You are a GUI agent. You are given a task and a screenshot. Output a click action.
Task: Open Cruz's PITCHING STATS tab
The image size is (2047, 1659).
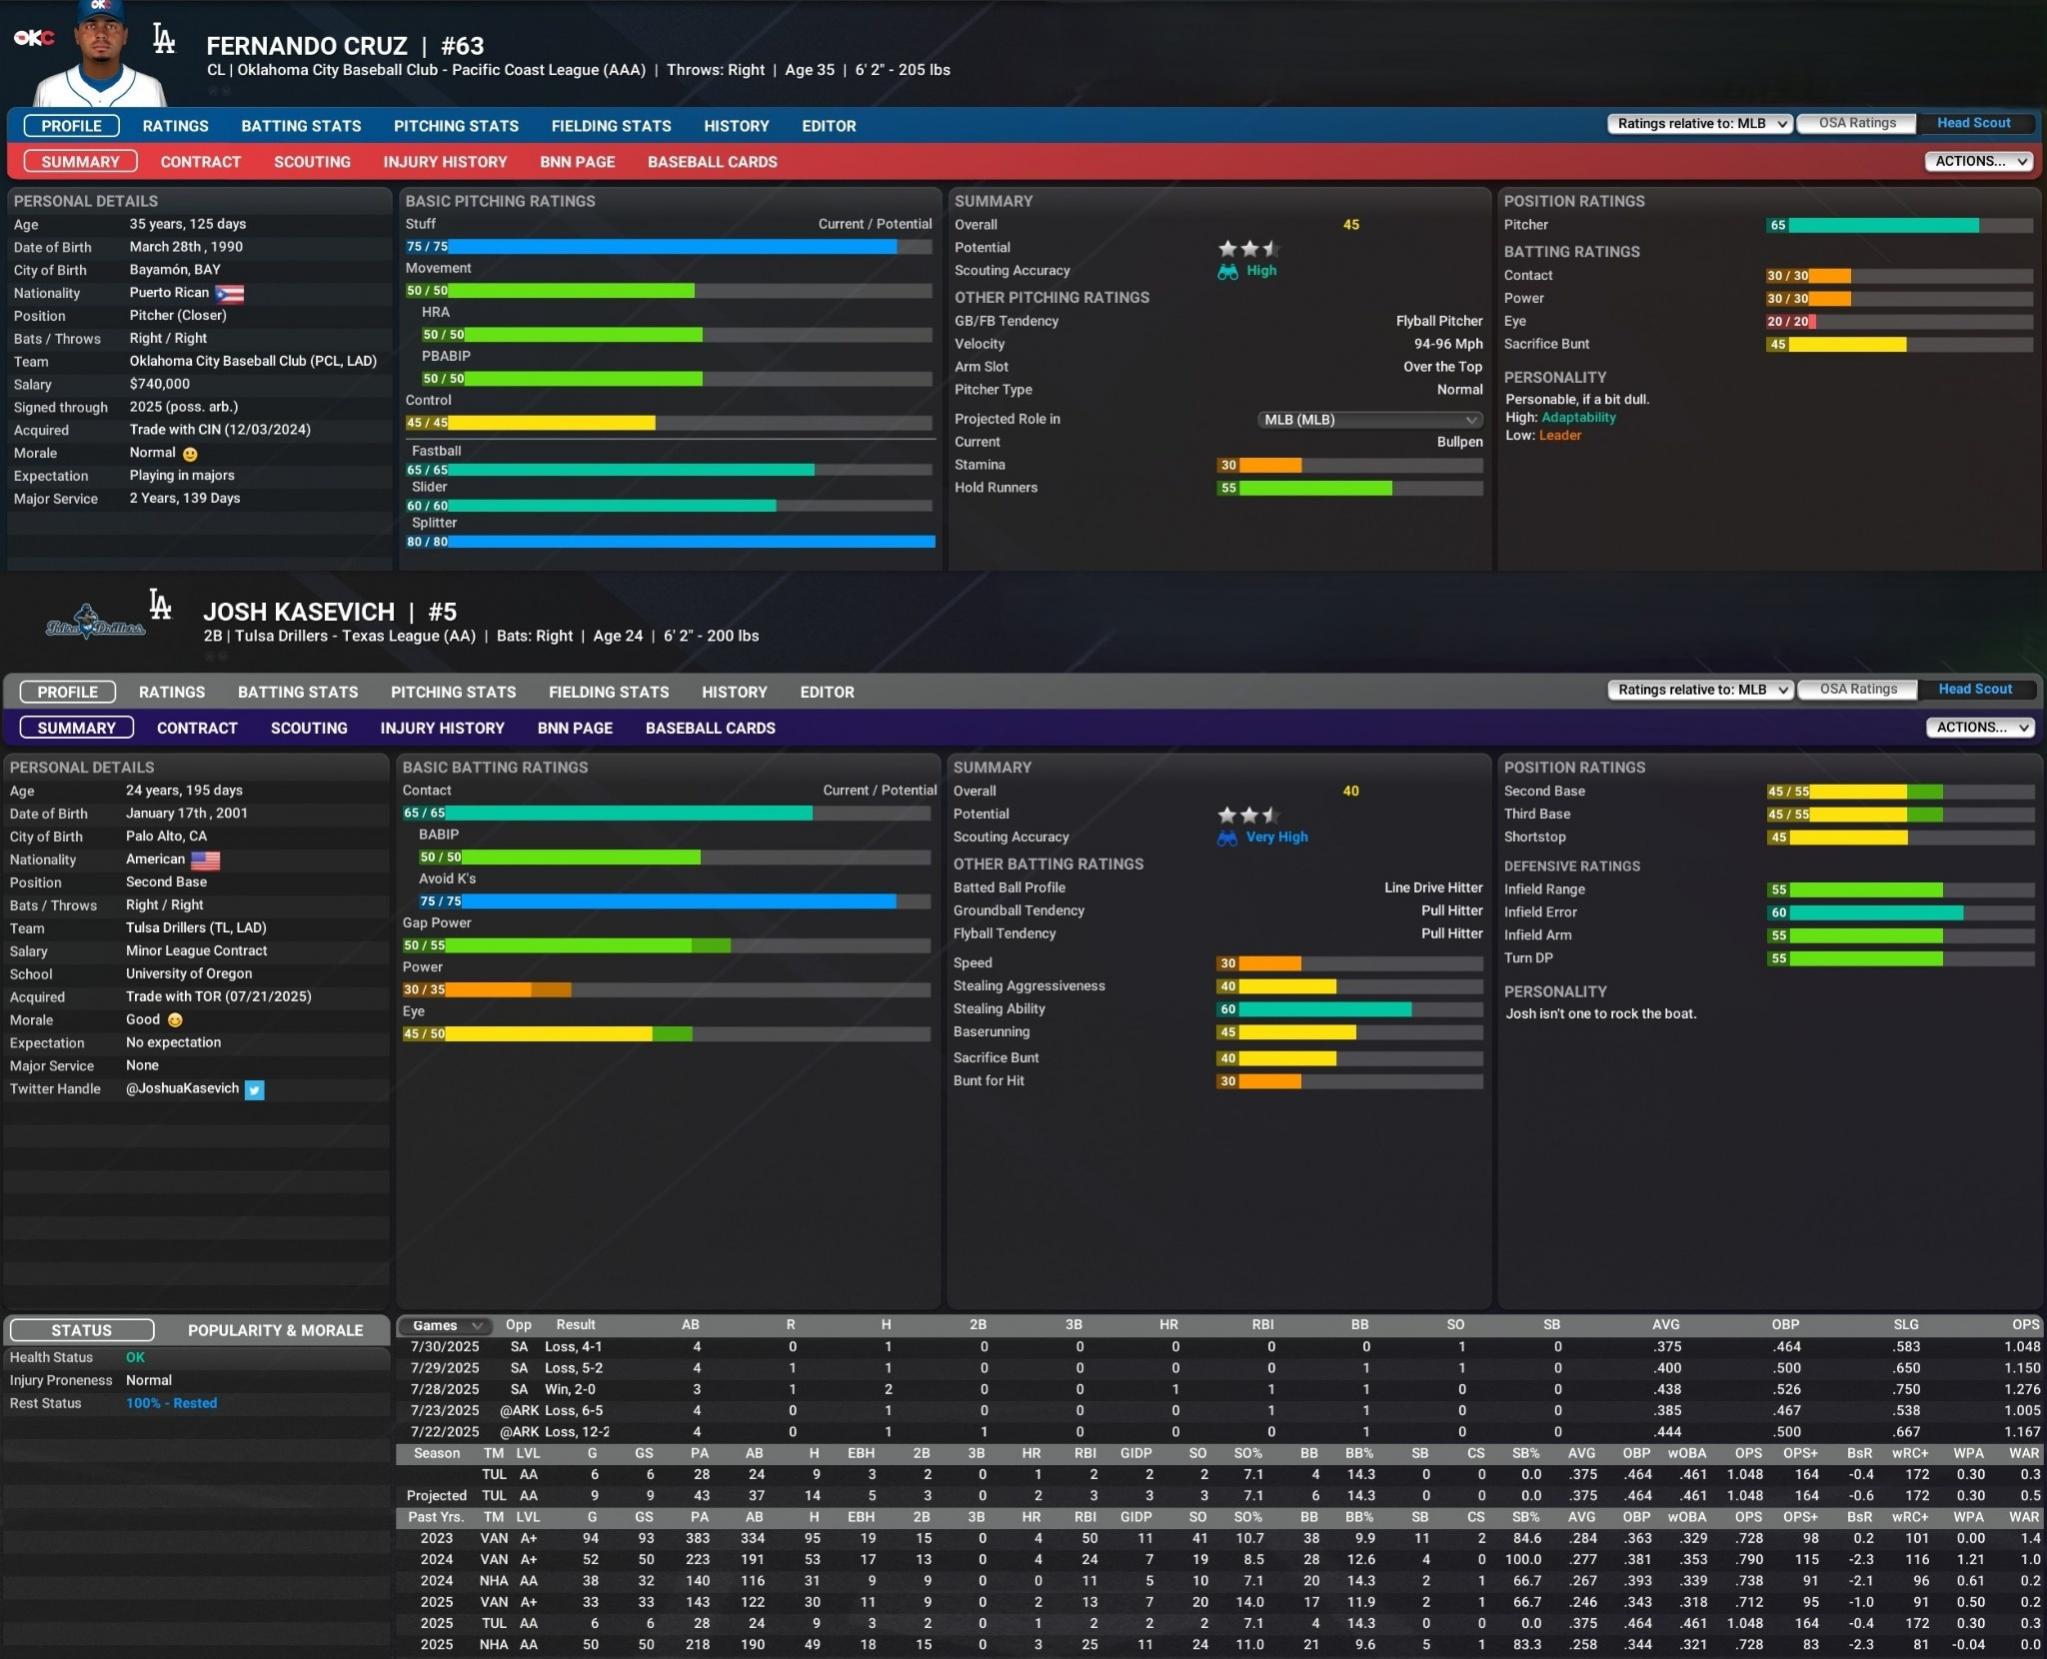[x=456, y=126]
